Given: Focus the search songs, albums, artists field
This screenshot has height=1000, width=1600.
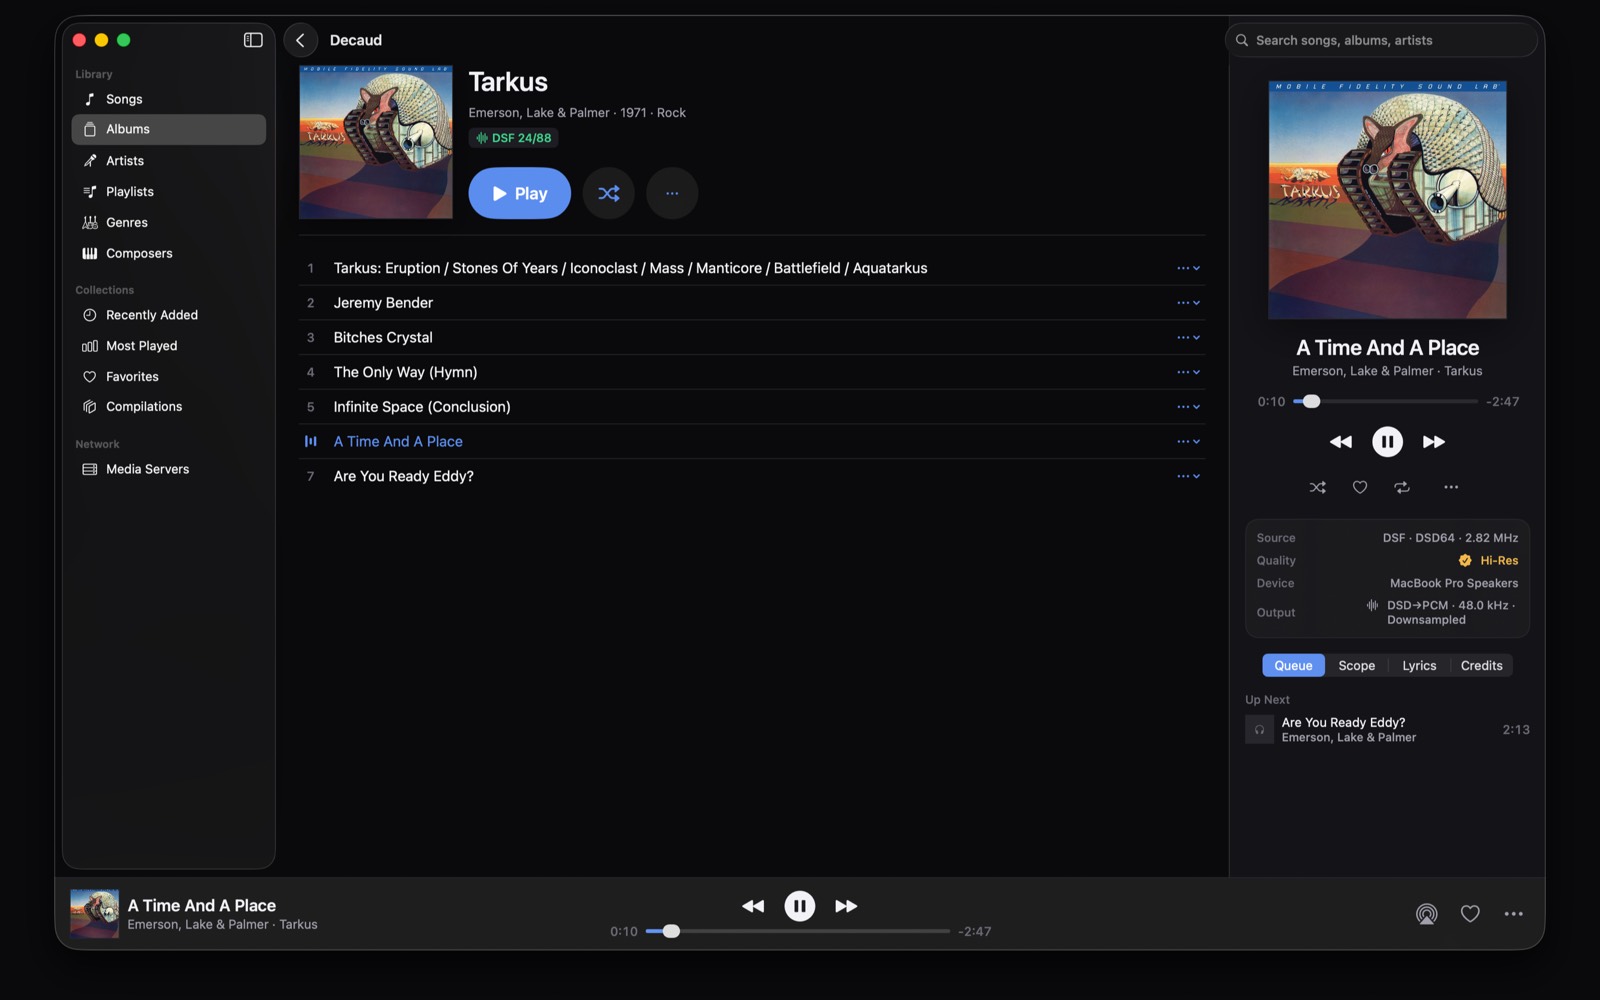Looking at the screenshot, I should pyautogui.click(x=1381, y=40).
